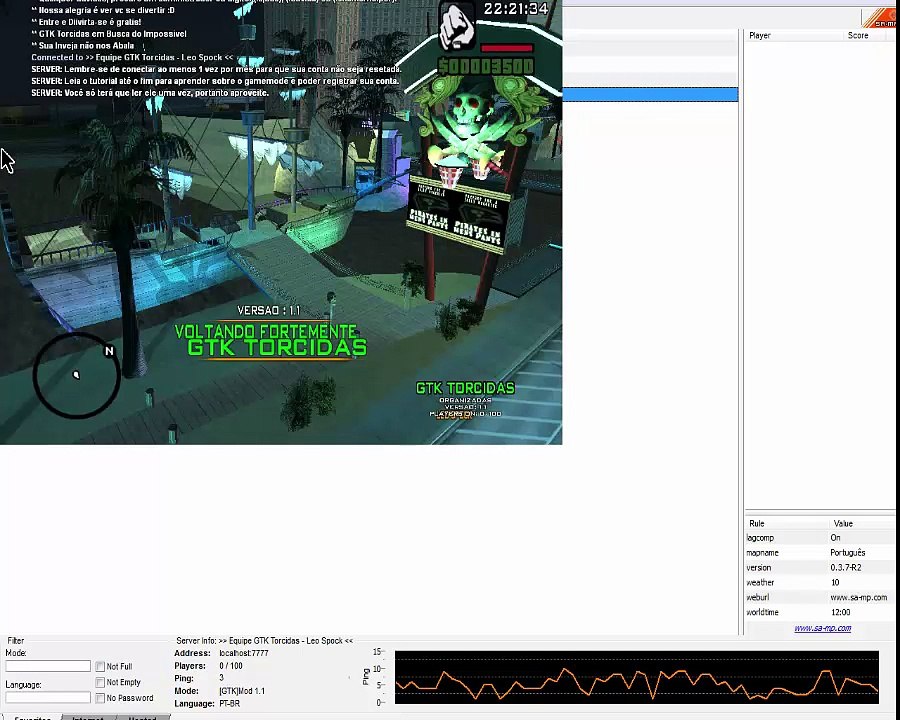Click the 12:00 worldtime value
Screen dimensions: 900x720
point(840,613)
